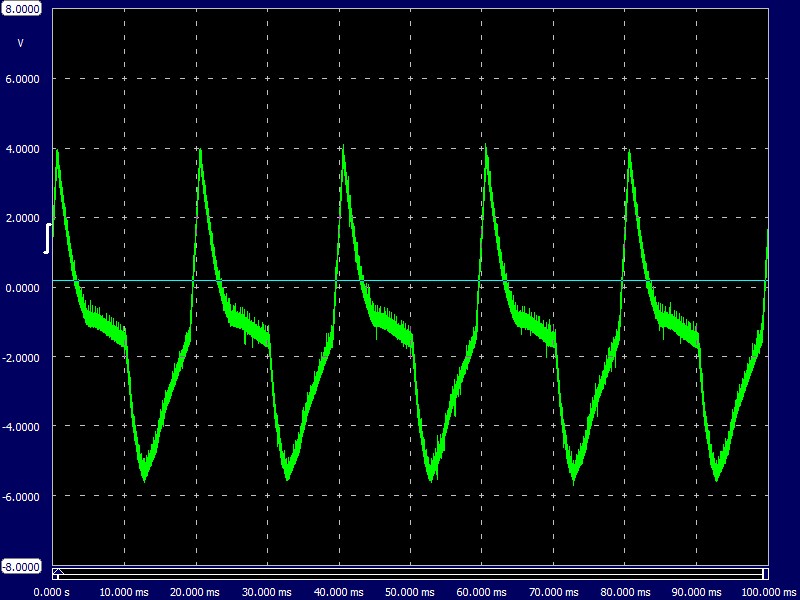Click the 30.000 ms time axis label
This screenshot has width=800, height=600.
[x=267, y=592]
